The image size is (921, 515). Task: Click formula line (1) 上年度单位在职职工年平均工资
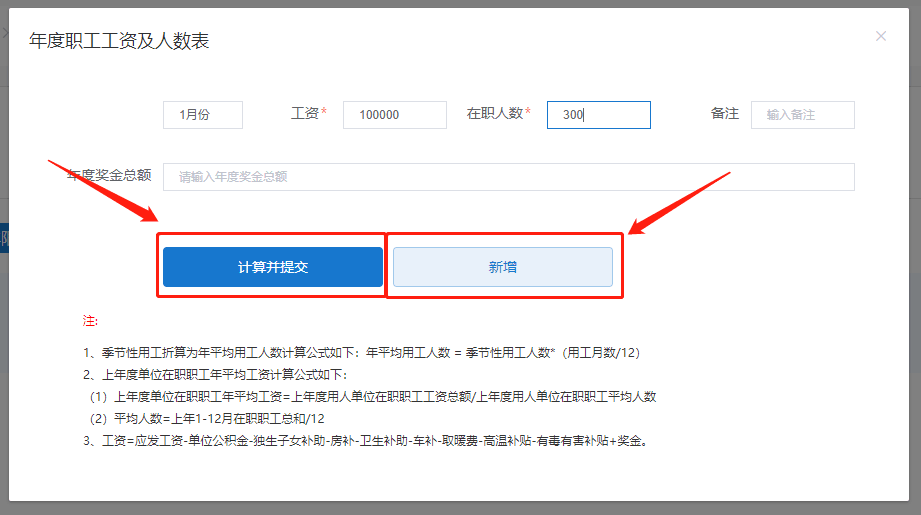372,396
